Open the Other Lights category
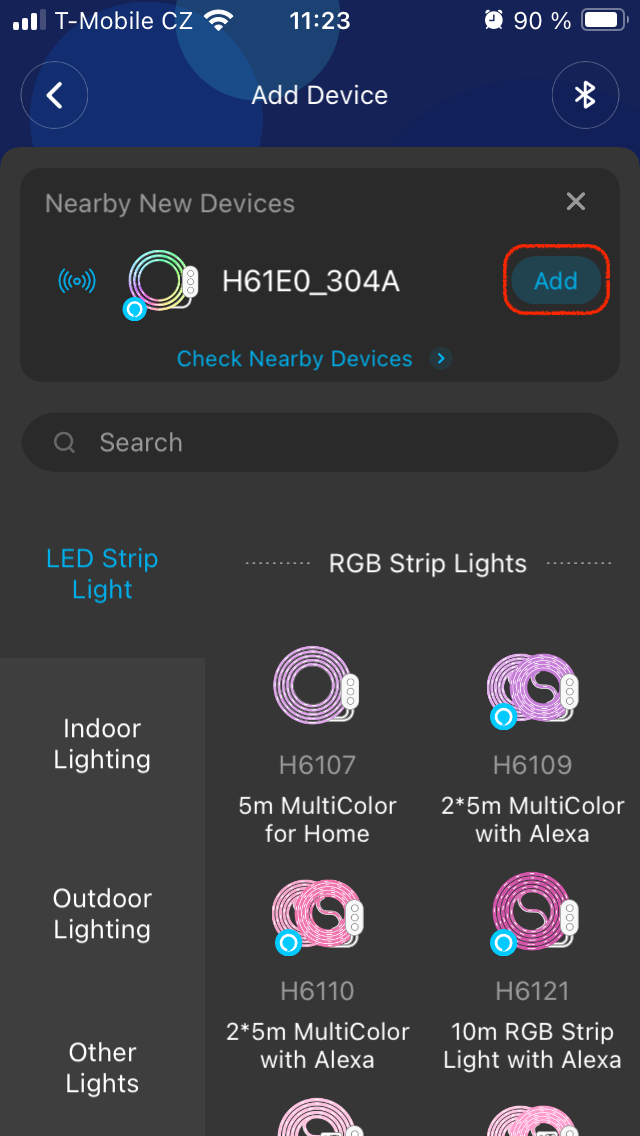 (102, 1068)
